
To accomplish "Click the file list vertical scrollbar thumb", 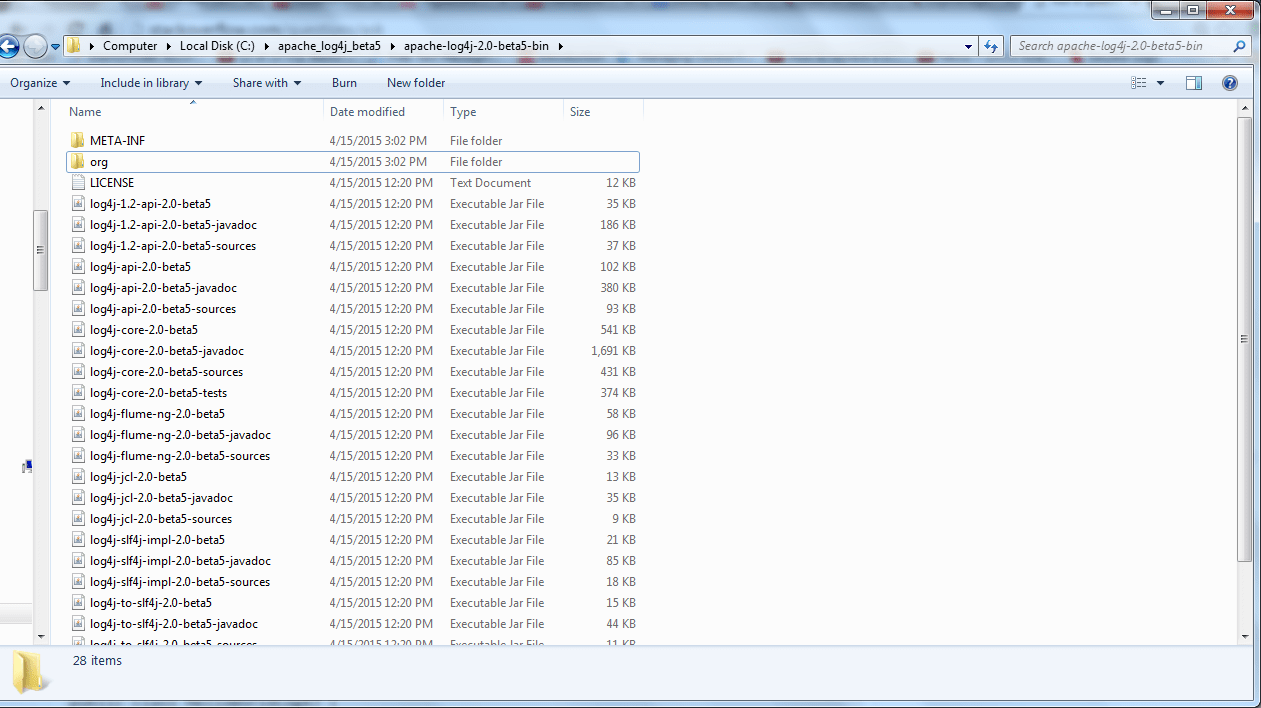I will [x=1245, y=340].
